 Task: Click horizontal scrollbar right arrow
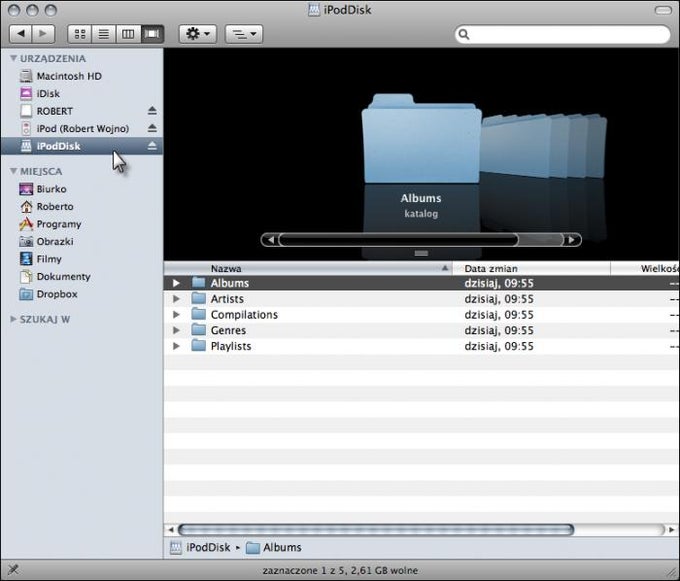point(671,529)
